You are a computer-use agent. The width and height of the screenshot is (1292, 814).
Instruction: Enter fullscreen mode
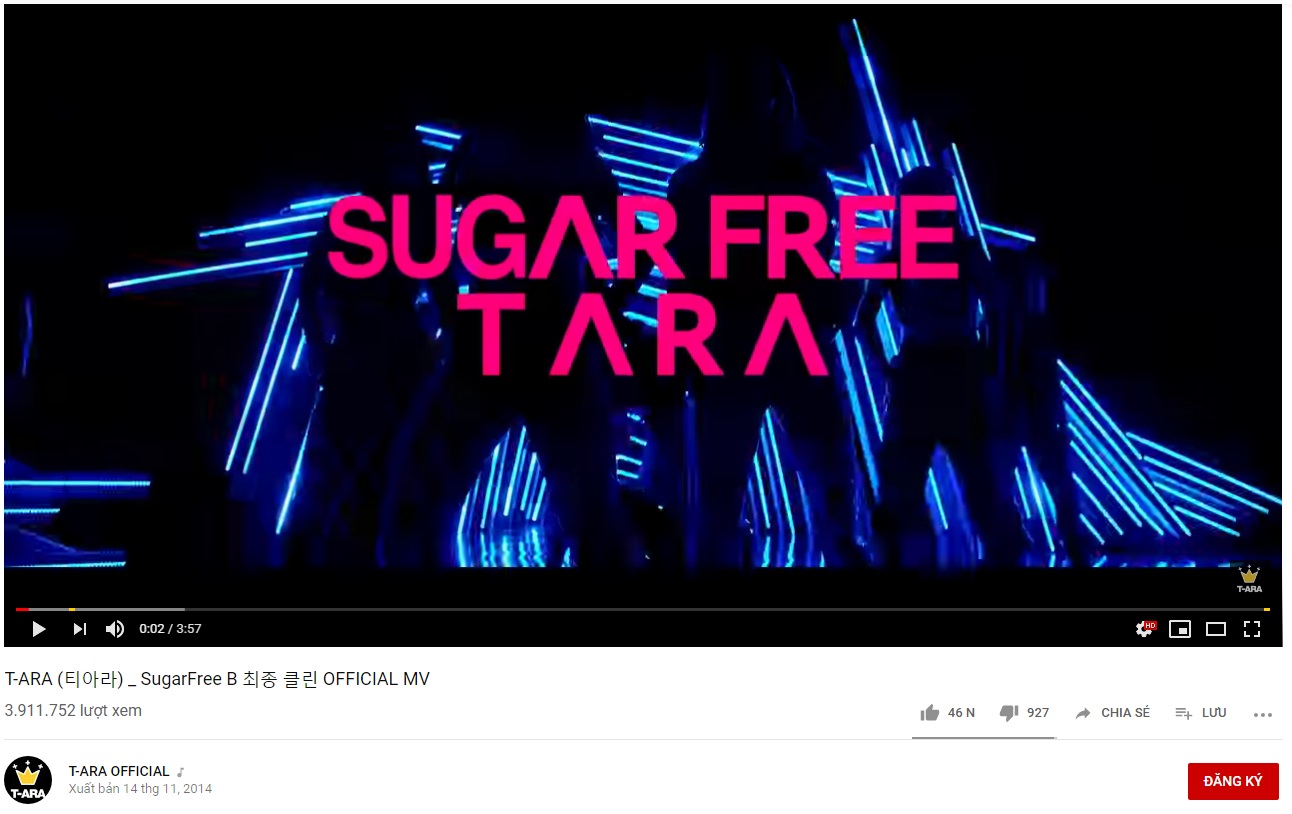pos(1251,629)
